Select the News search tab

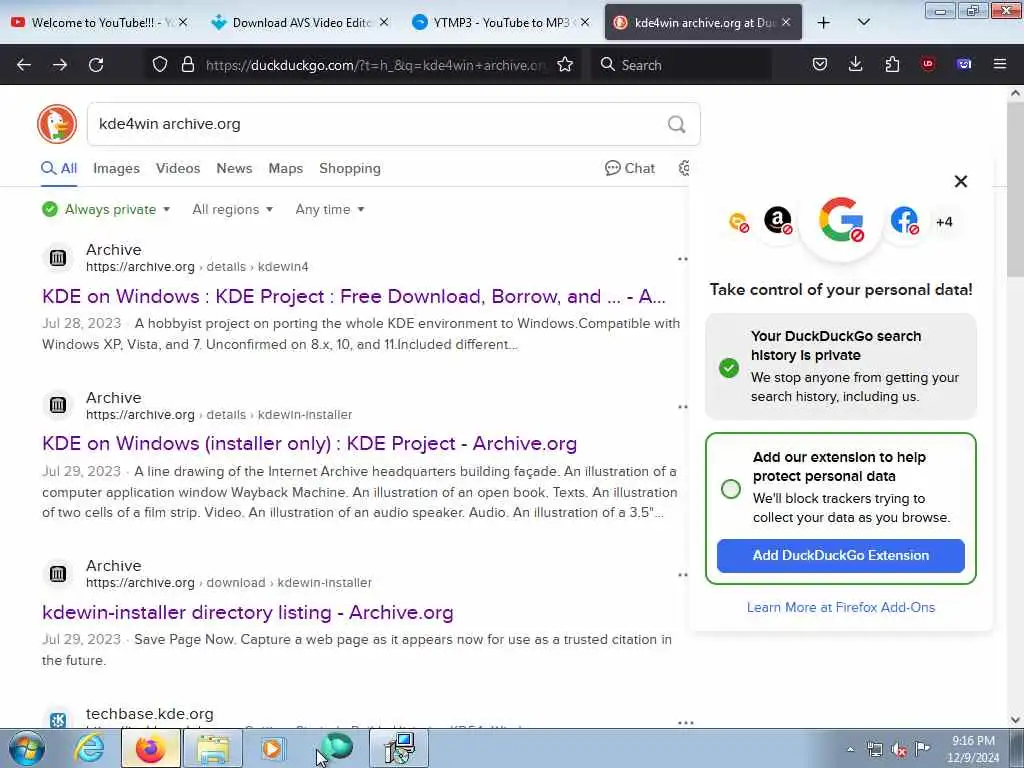[x=234, y=168]
